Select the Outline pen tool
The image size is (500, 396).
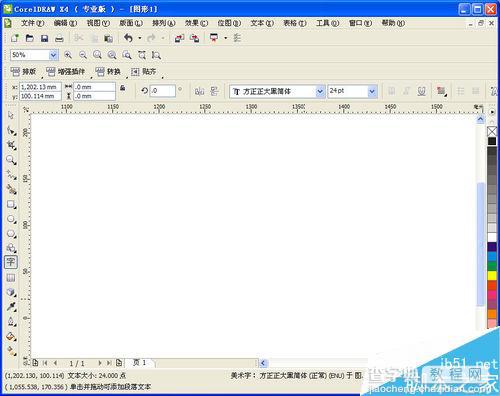(x=11, y=322)
